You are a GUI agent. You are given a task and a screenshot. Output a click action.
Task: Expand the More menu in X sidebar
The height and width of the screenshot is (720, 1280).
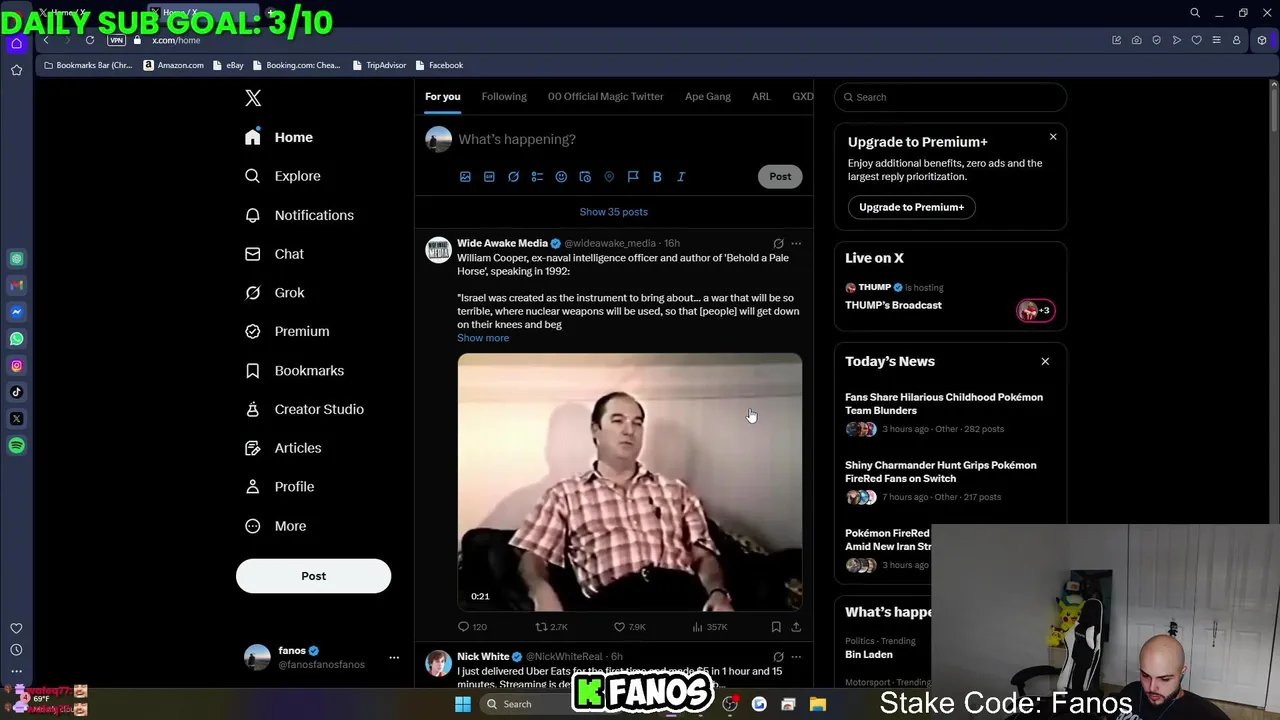(x=276, y=526)
